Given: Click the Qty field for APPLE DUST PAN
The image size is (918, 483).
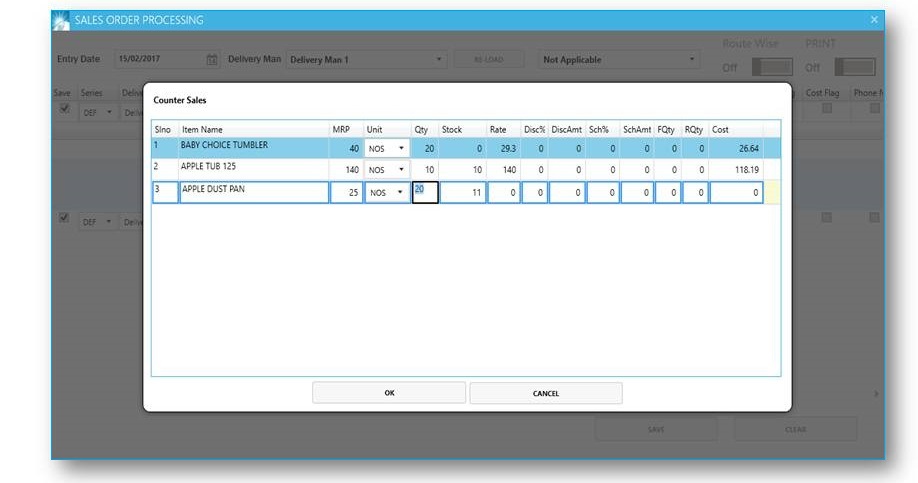Looking at the screenshot, I should click(x=425, y=193).
